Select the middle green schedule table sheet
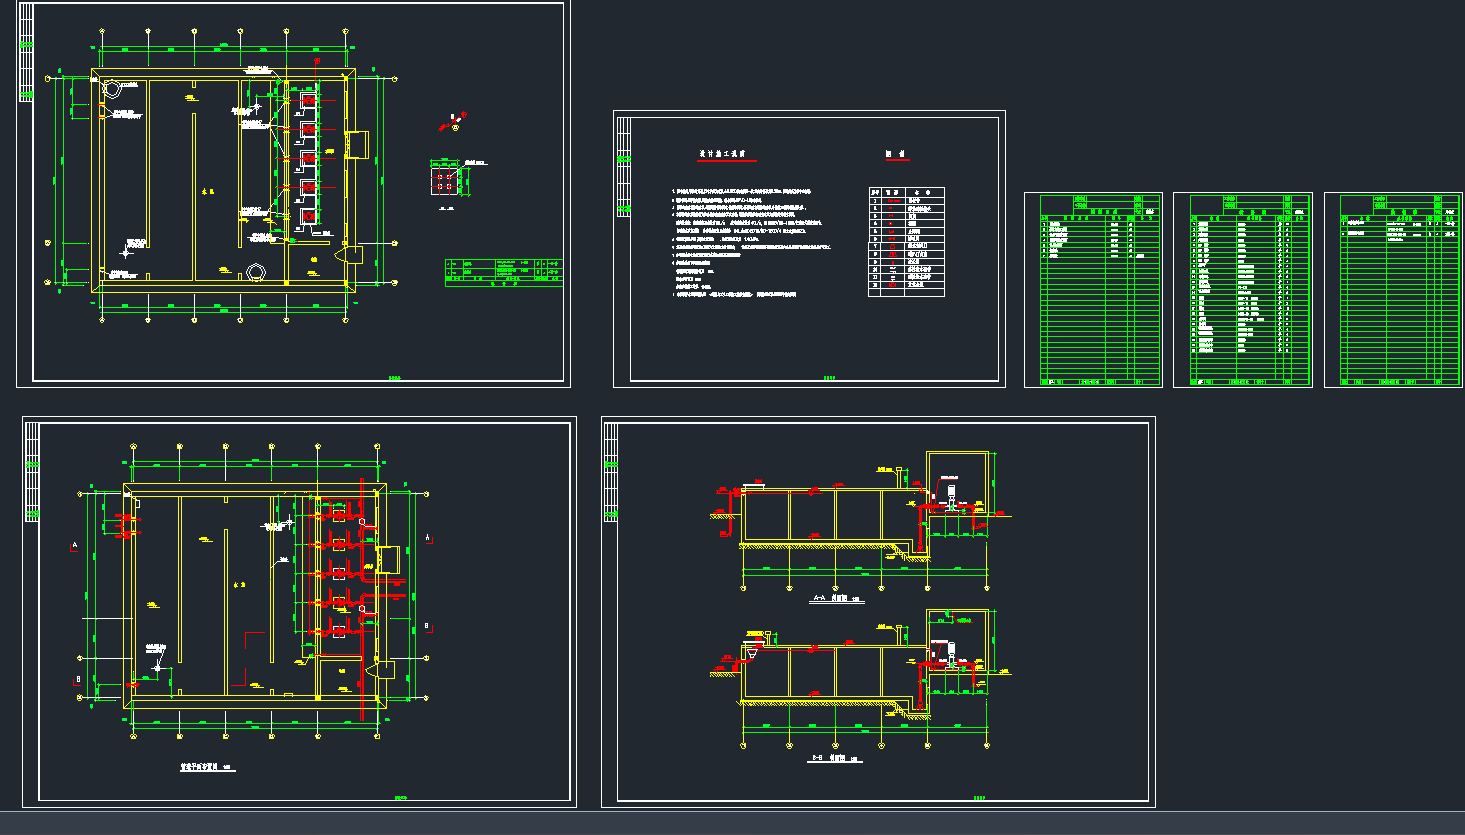This screenshot has height=835, width=1465. click(x=1242, y=290)
